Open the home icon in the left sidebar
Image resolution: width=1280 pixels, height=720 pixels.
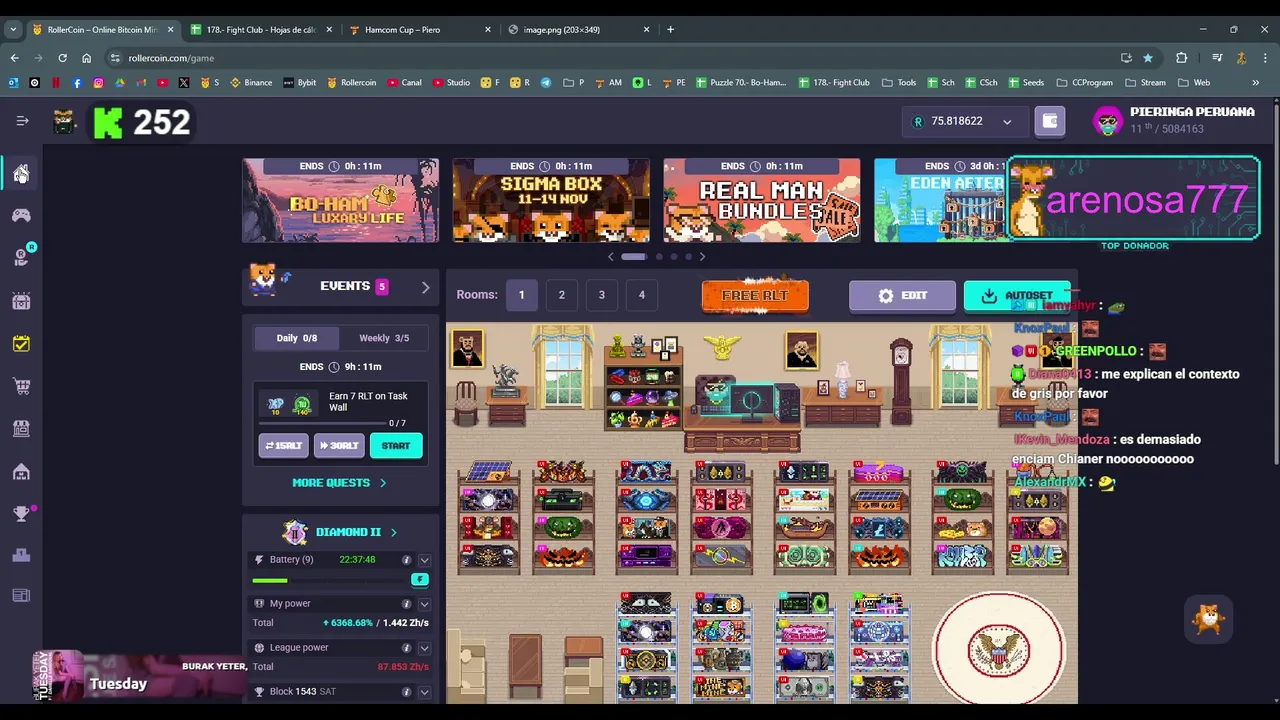tap(21, 173)
